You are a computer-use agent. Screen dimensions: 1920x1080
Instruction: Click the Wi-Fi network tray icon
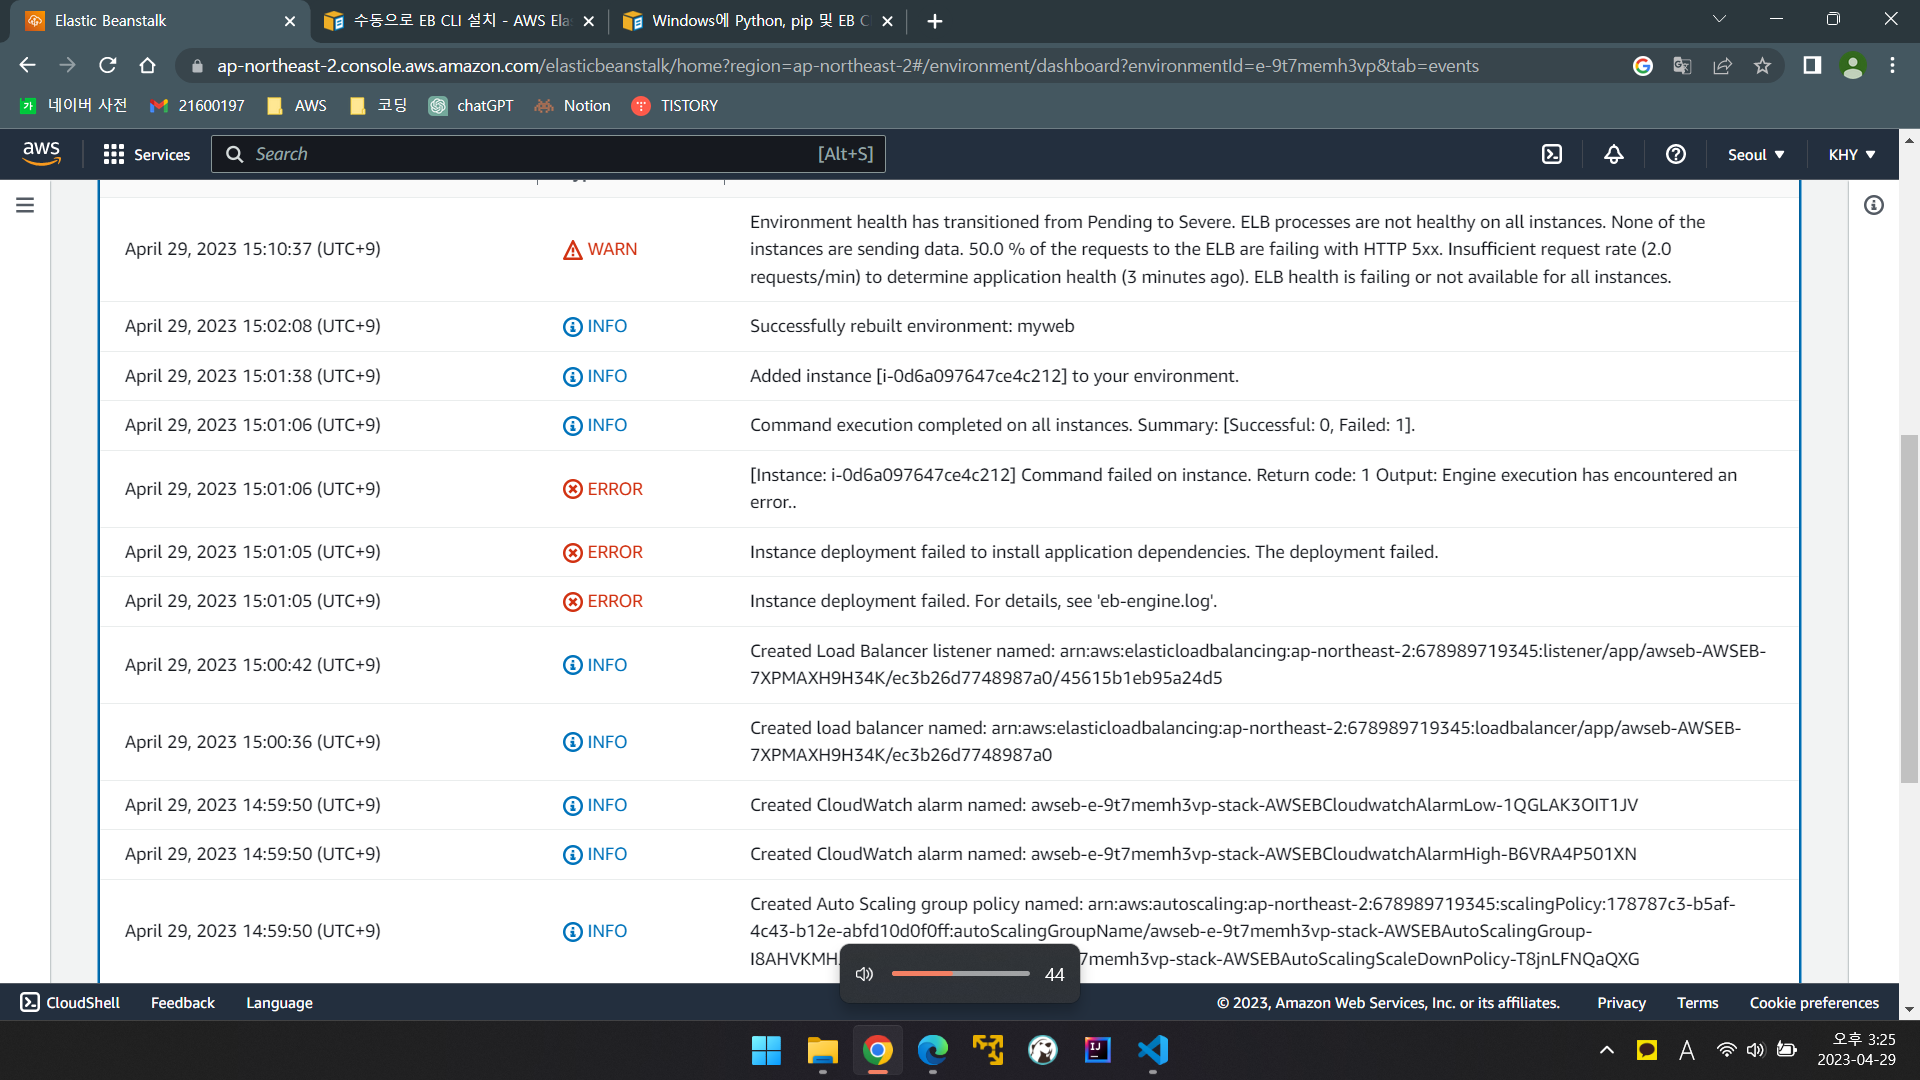1726,1050
